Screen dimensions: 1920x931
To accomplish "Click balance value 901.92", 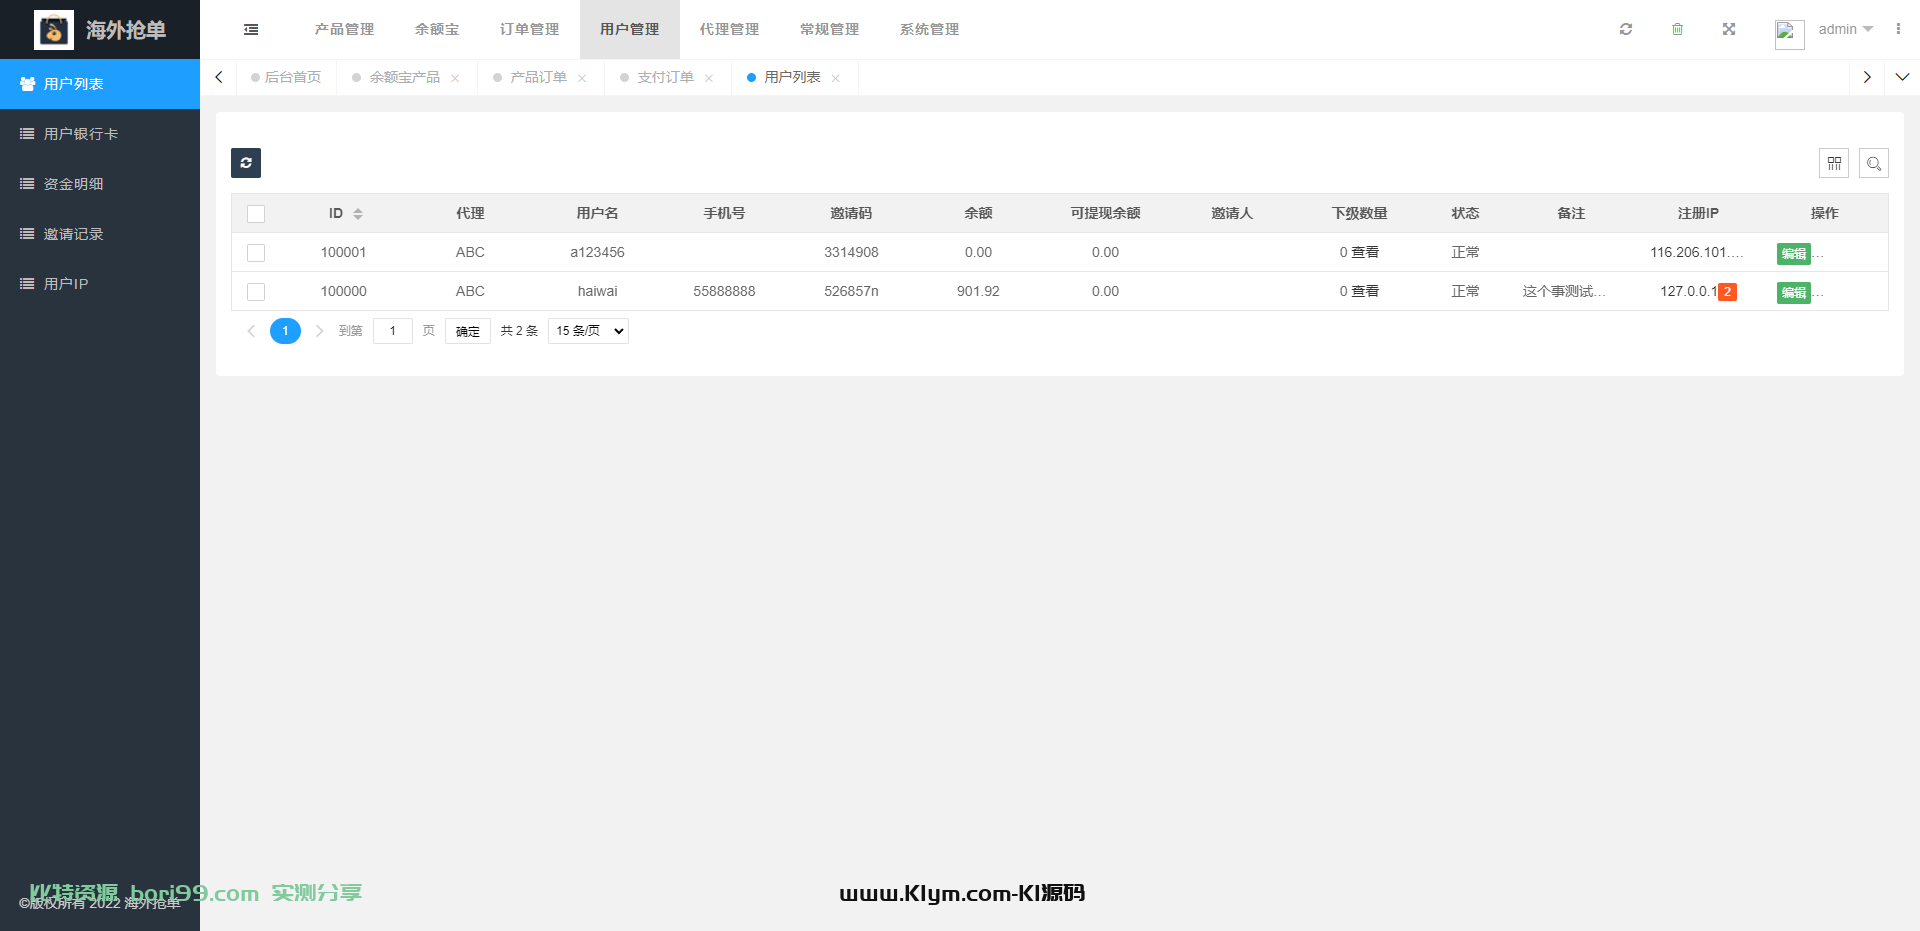I will coord(978,291).
